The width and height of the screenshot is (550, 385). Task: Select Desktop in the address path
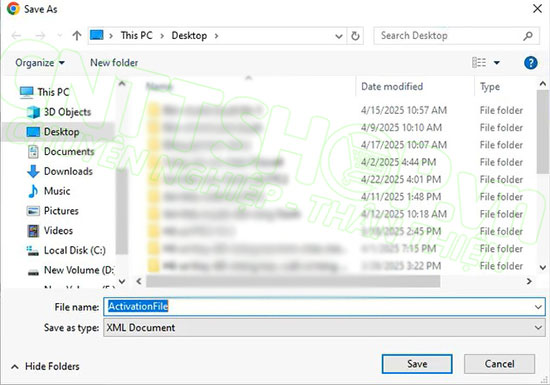coord(189,35)
